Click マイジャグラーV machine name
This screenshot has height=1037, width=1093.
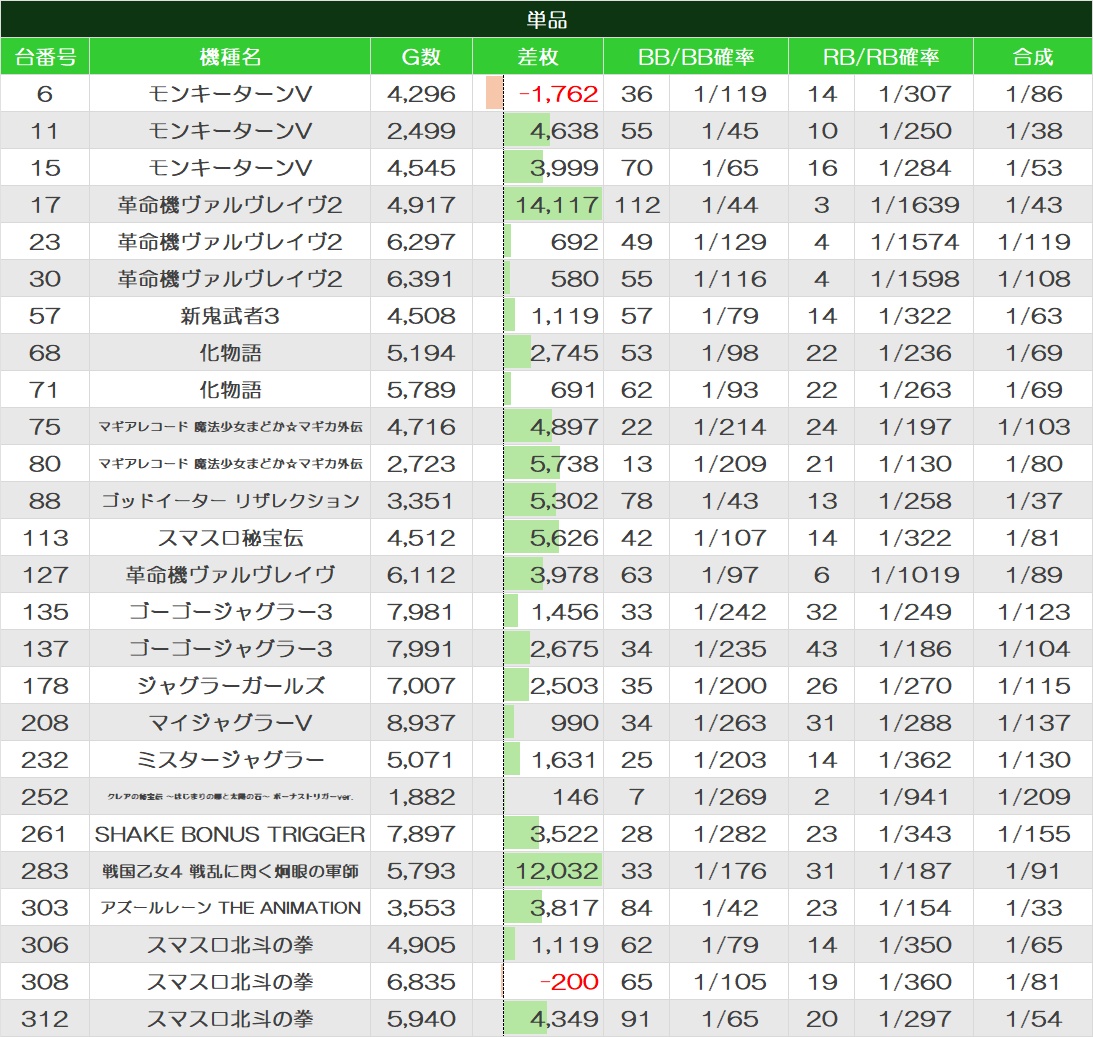tap(230, 722)
